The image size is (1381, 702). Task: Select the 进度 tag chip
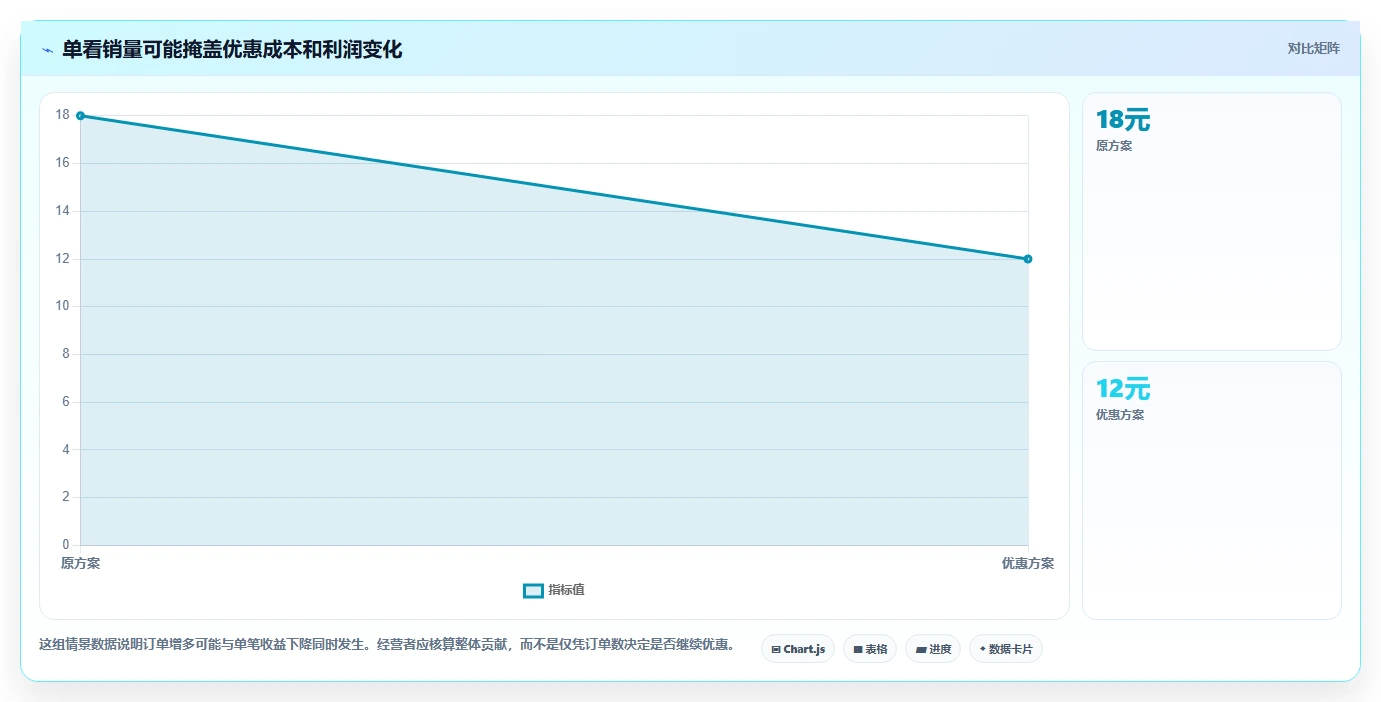(x=933, y=649)
